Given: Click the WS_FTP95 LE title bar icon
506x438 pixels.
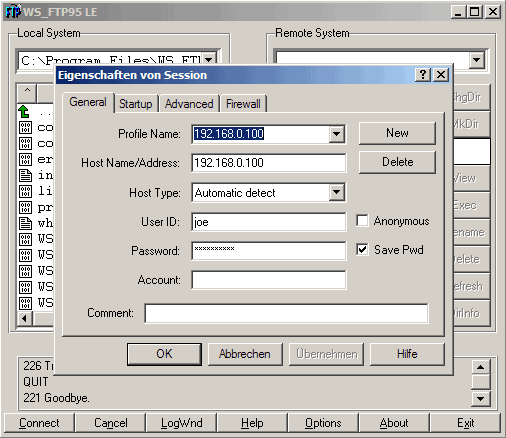Looking at the screenshot, I should tap(13, 11).
